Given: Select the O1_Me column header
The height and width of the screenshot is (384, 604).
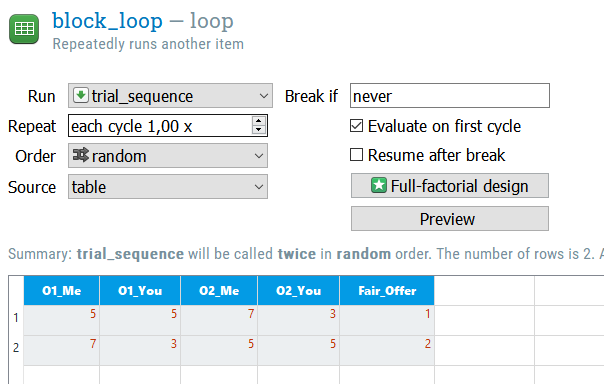Looking at the screenshot, I should 62,290.
